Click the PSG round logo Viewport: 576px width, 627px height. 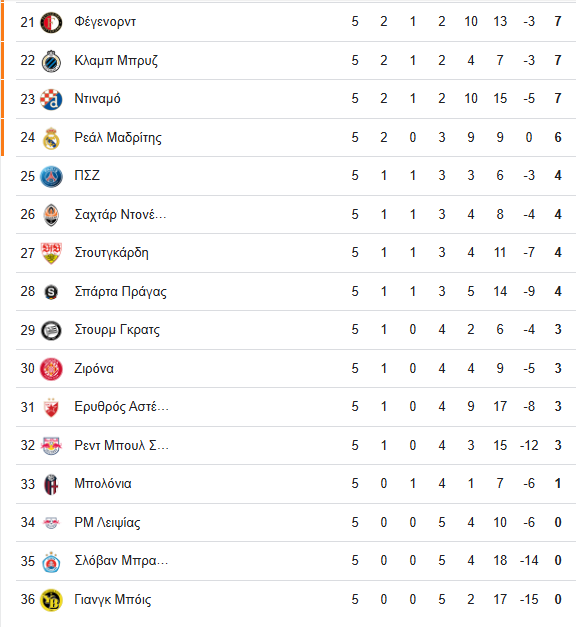tap(51, 176)
